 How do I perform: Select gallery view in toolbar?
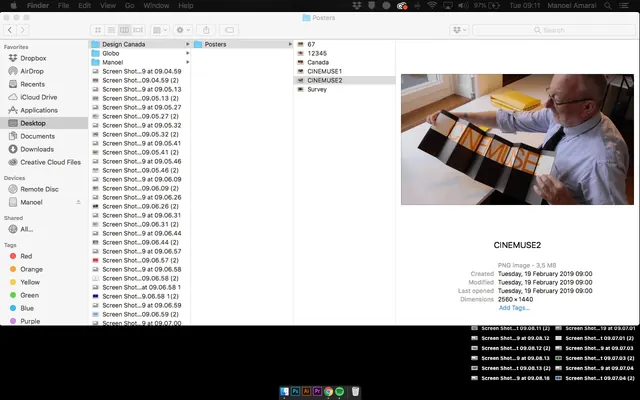pyautogui.click(x=138, y=30)
